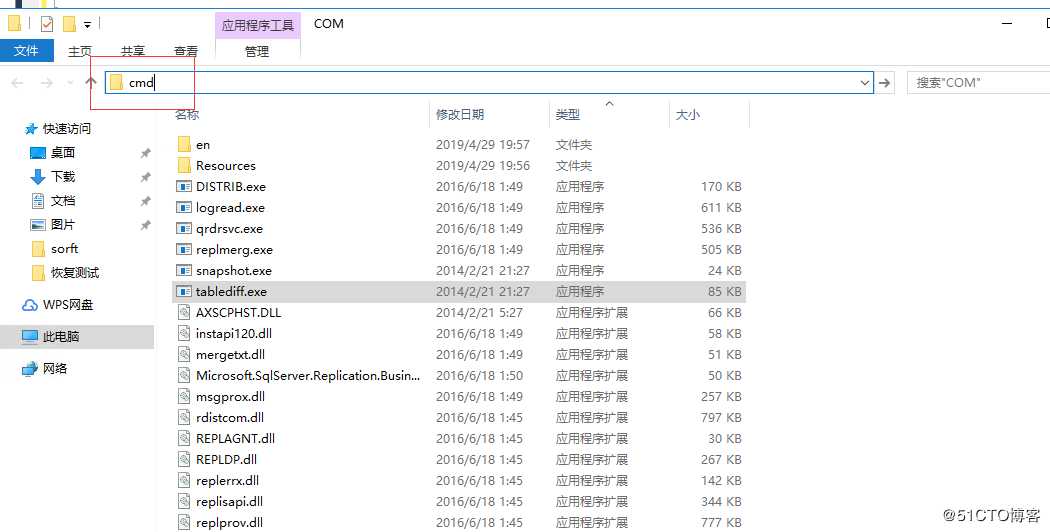Click the pin icon next to 桌面

pyautogui.click(x=145, y=153)
